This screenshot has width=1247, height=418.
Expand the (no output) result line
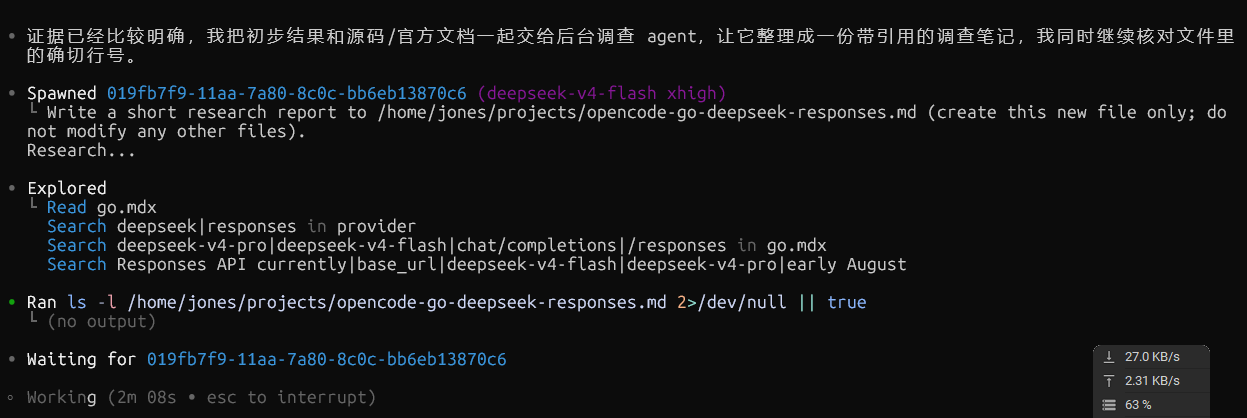click(101, 321)
